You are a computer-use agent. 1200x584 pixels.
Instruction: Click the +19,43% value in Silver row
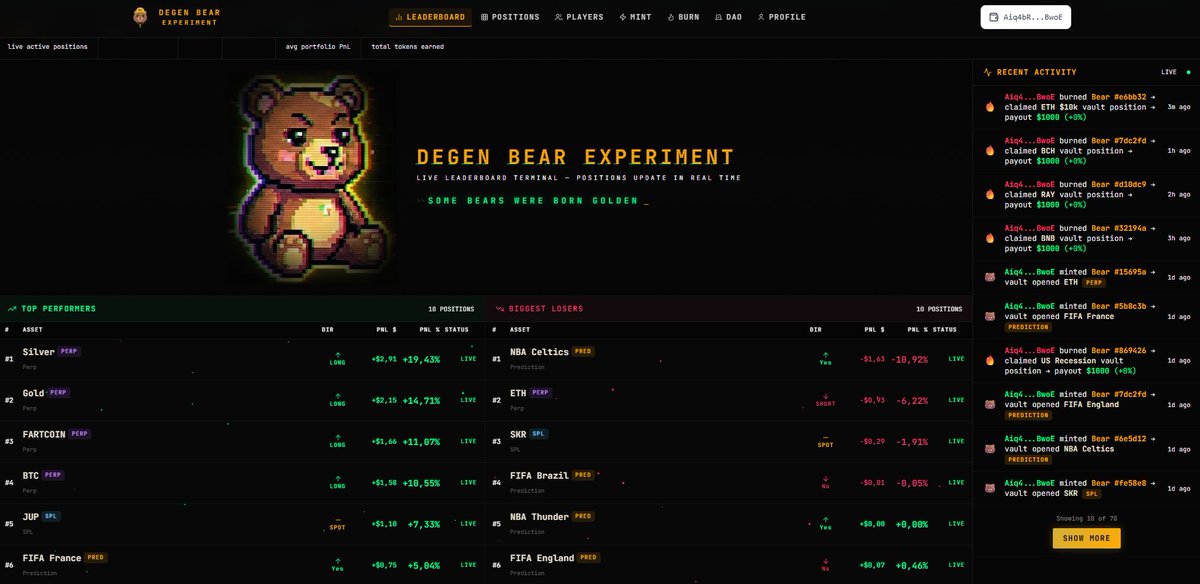click(x=421, y=359)
